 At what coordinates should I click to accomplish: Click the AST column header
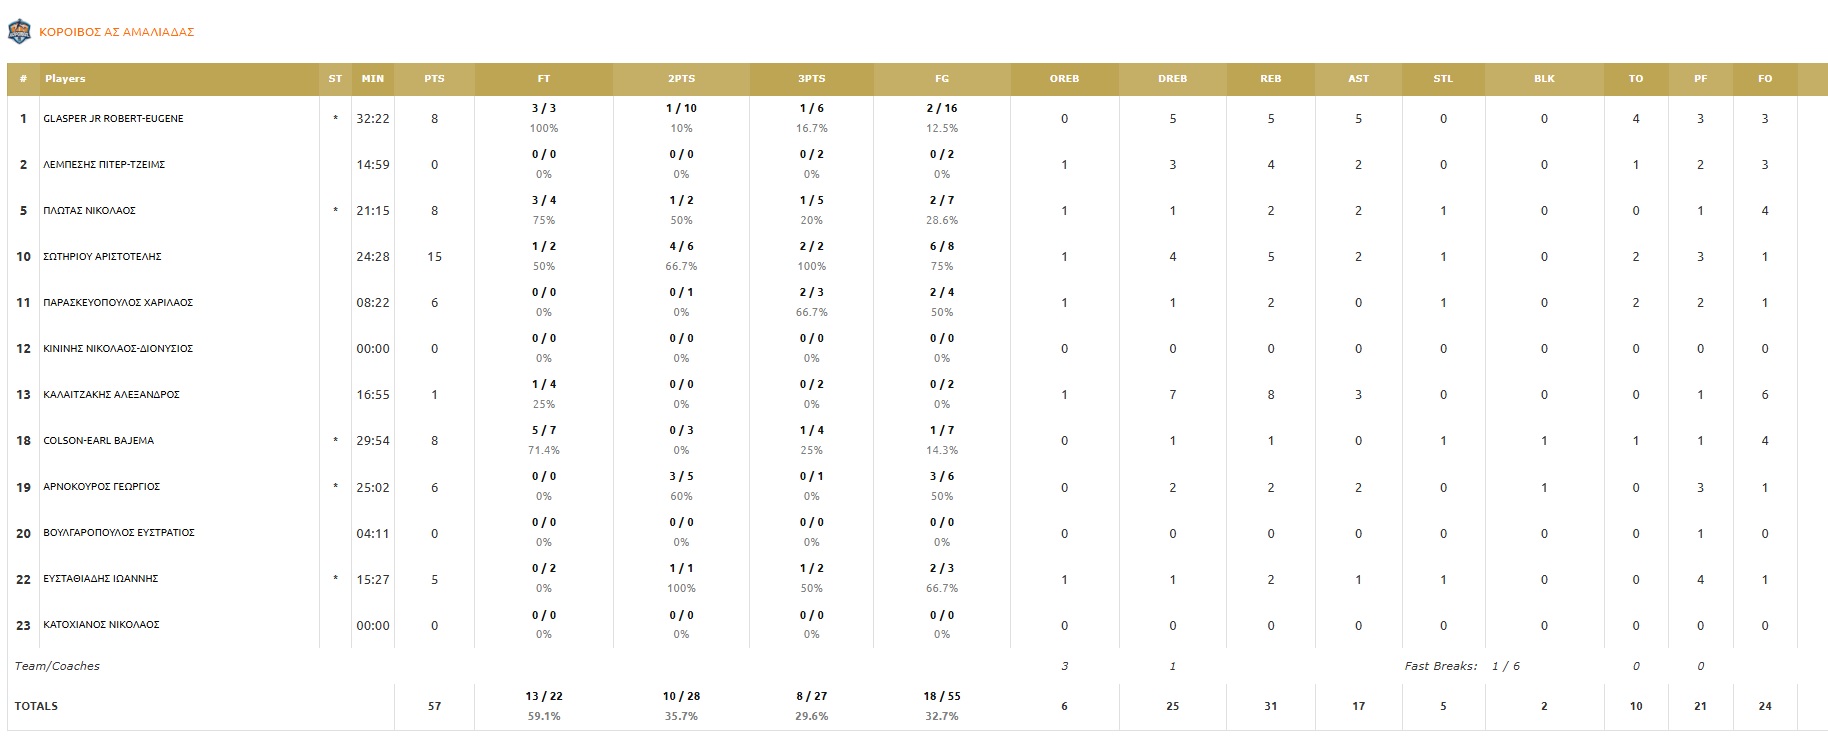1358,79
